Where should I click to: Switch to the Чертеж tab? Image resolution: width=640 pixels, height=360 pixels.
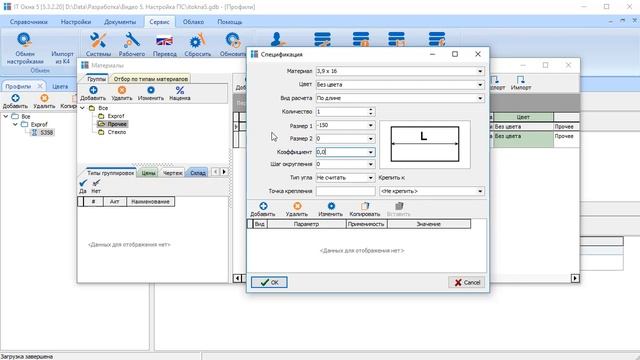tap(173, 173)
